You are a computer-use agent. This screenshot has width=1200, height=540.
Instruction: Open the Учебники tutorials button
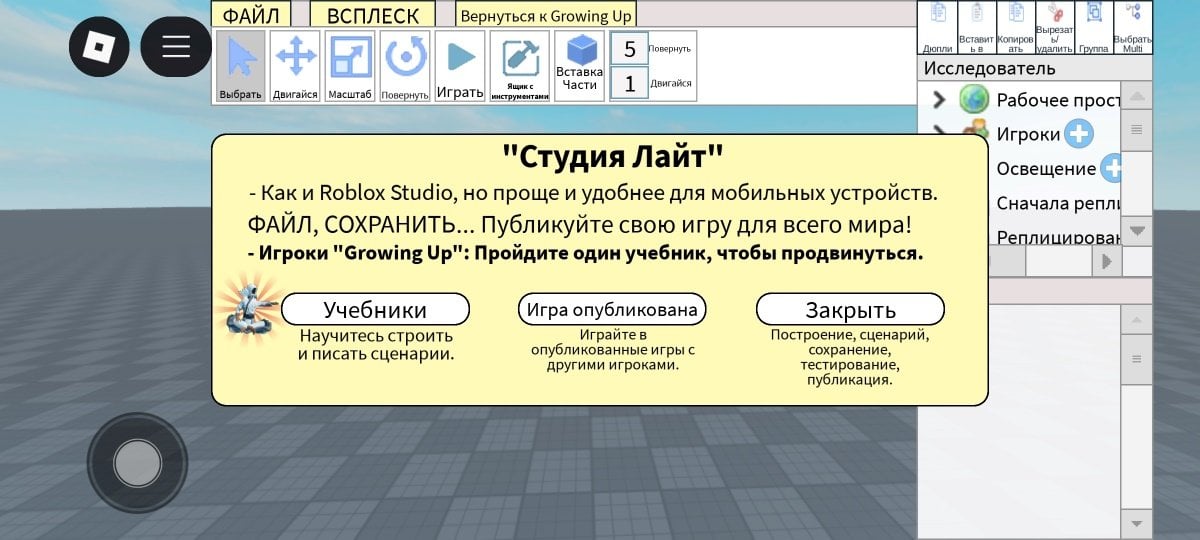[x=375, y=309]
